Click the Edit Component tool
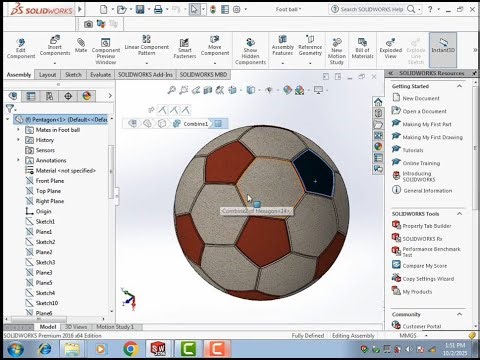This screenshot has height=360, width=480. [21, 48]
